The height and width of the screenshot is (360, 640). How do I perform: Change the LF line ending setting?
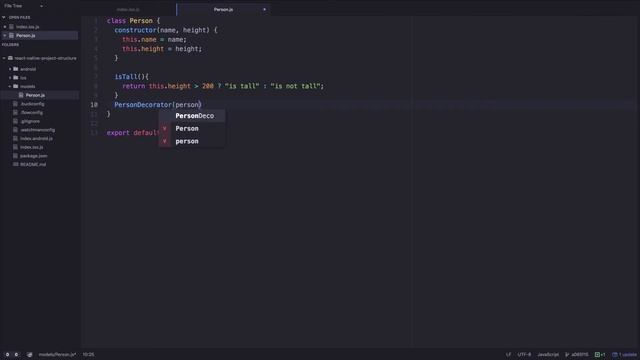(508, 355)
